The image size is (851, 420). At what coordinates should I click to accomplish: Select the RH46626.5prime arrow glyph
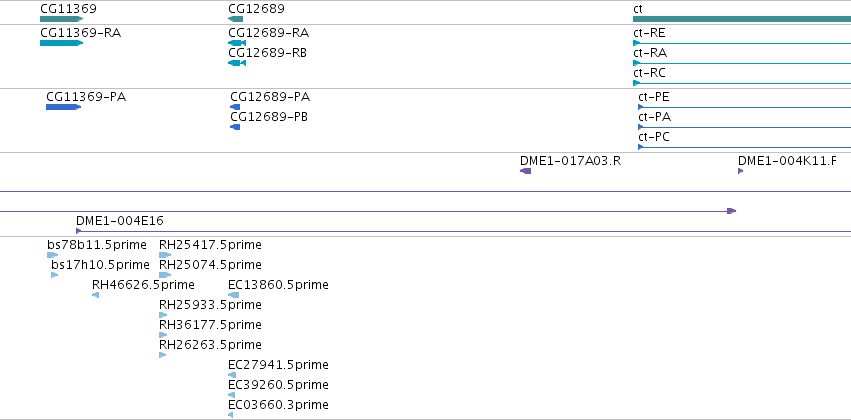[x=96, y=295]
